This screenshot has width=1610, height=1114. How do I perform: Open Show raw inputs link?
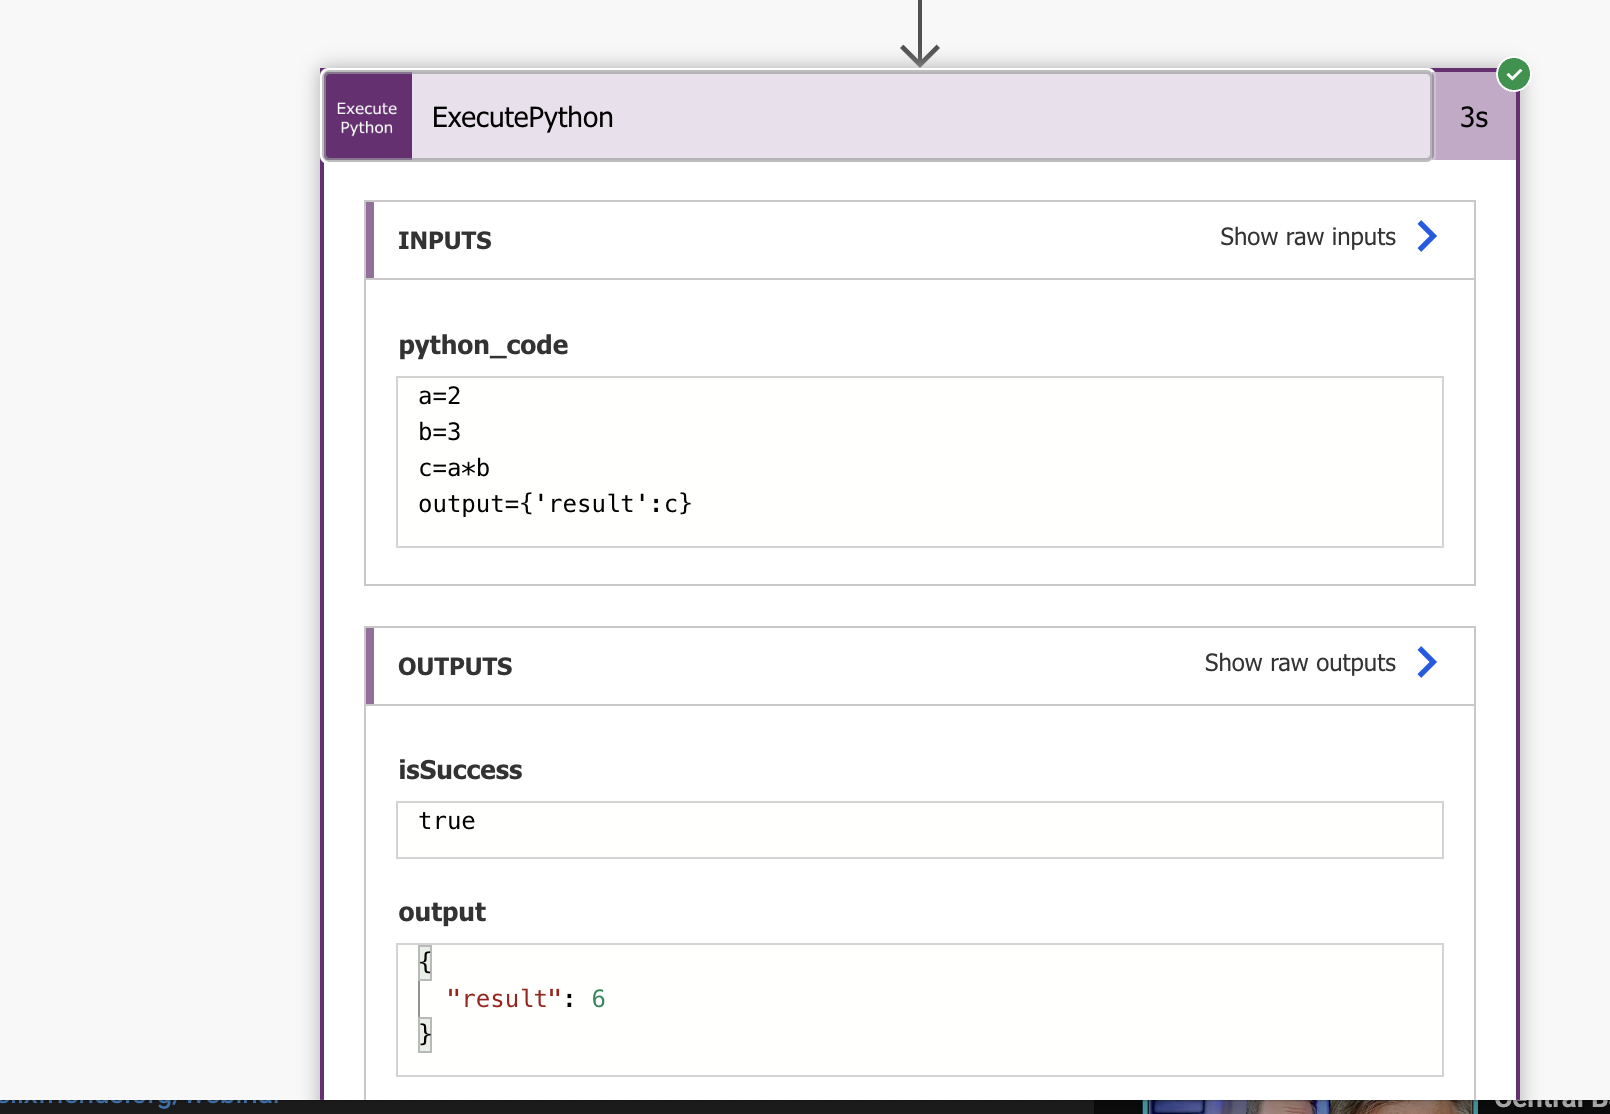pyautogui.click(x=1307, y=237)
